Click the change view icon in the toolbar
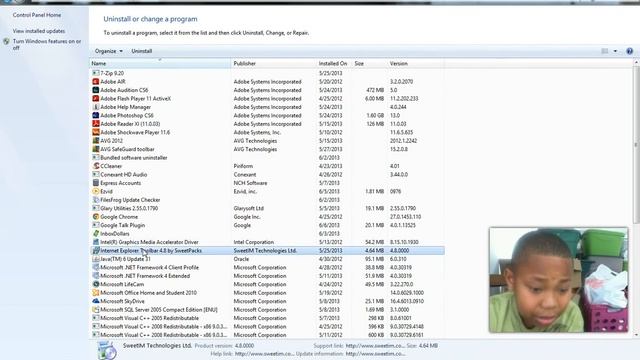The height and width of the screenshot is (360, 640). (x=604, y=51)
